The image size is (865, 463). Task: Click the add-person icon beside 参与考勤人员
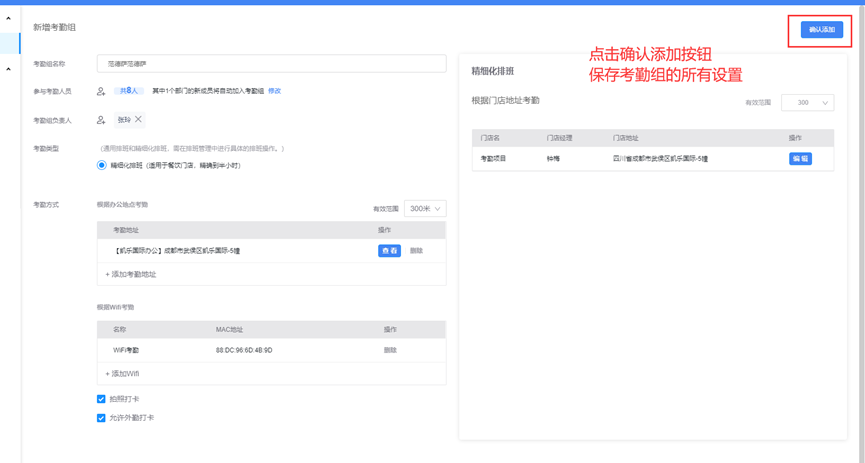click(101, 91)
